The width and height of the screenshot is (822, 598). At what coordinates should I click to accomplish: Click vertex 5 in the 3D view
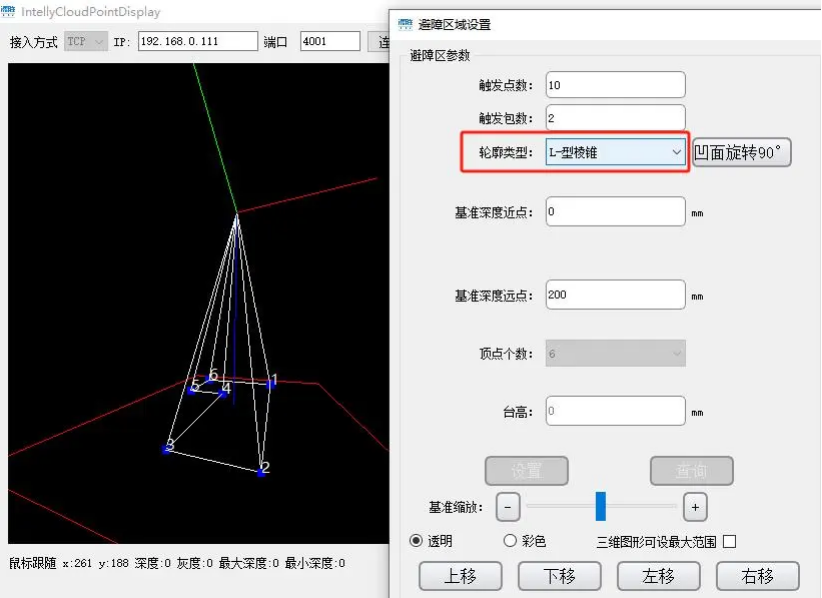coord(192,390)
